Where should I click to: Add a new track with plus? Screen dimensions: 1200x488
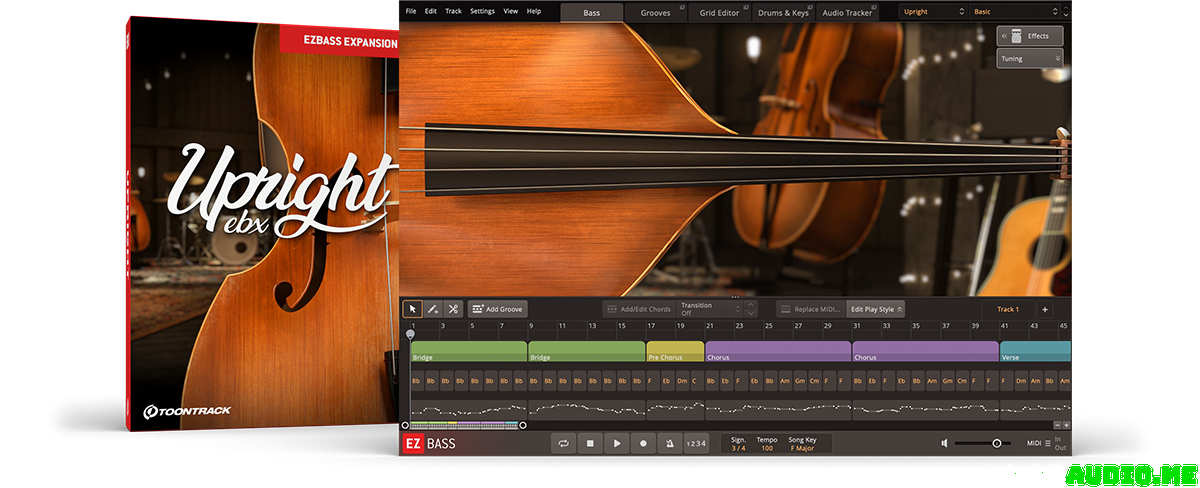[1045, 309]
